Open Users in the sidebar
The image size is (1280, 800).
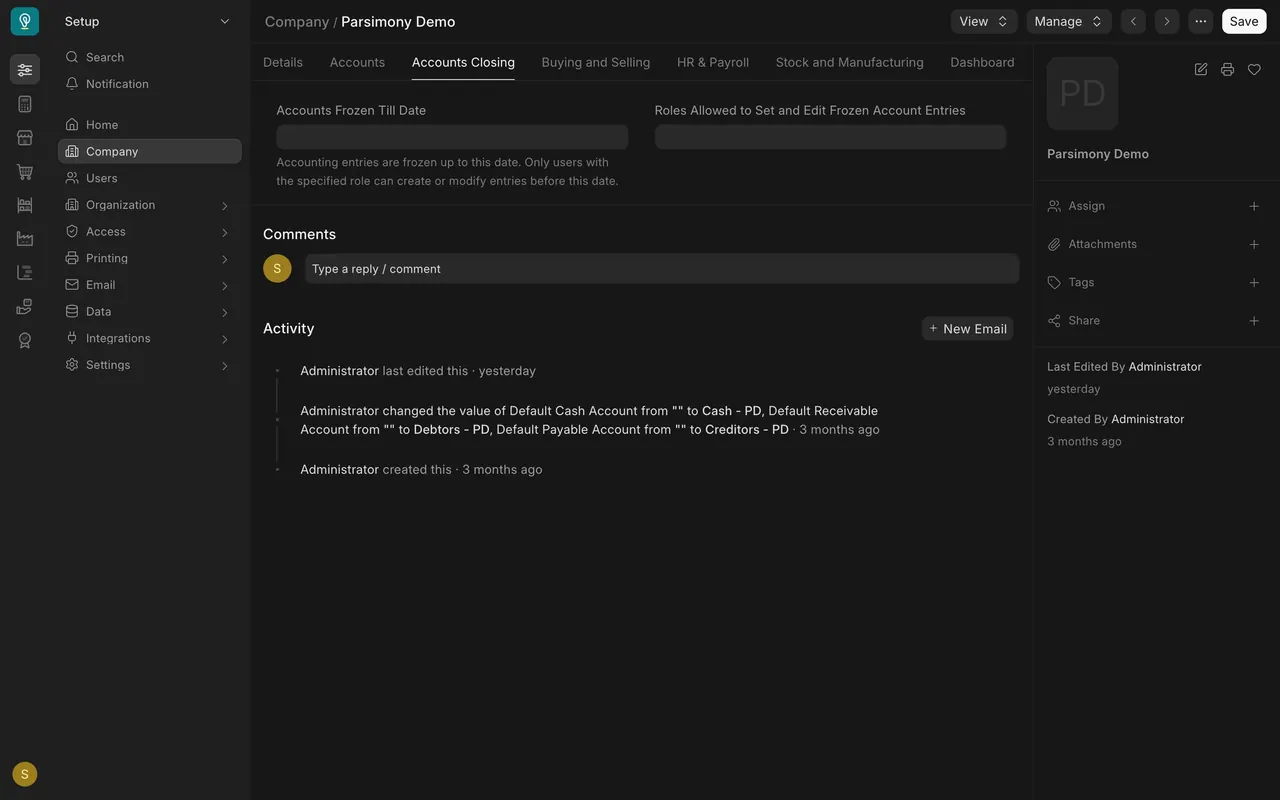pyautogui.click(x=150, y=178)
